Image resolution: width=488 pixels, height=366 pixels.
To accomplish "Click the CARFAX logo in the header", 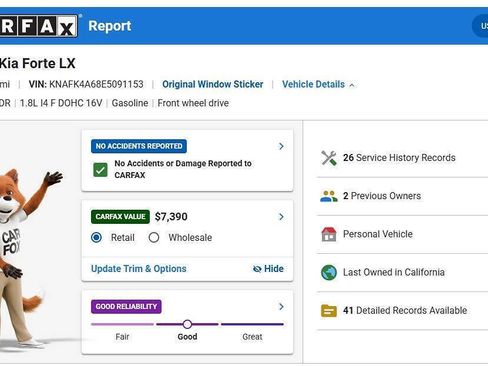I will click(x=38, y=26).
